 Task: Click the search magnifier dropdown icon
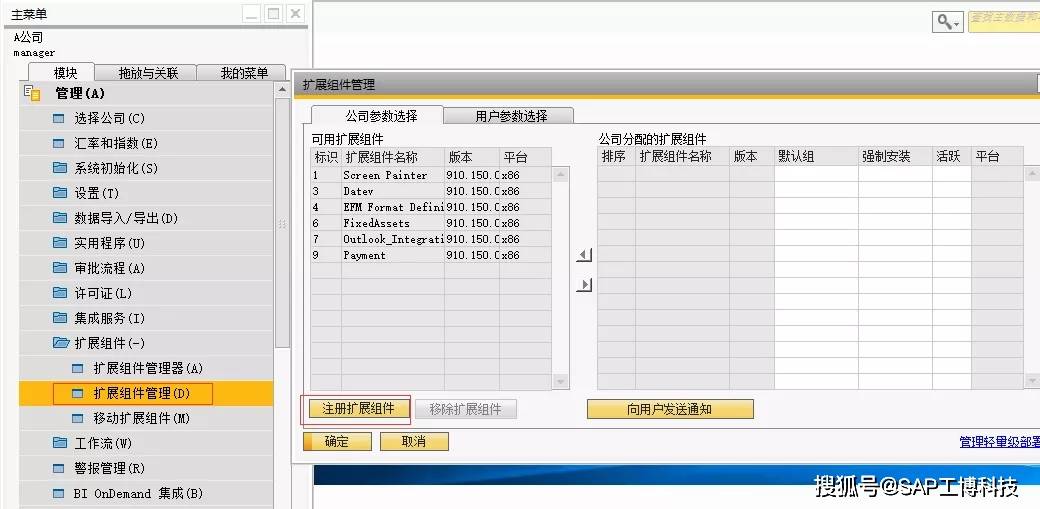[x=947, y=22]
